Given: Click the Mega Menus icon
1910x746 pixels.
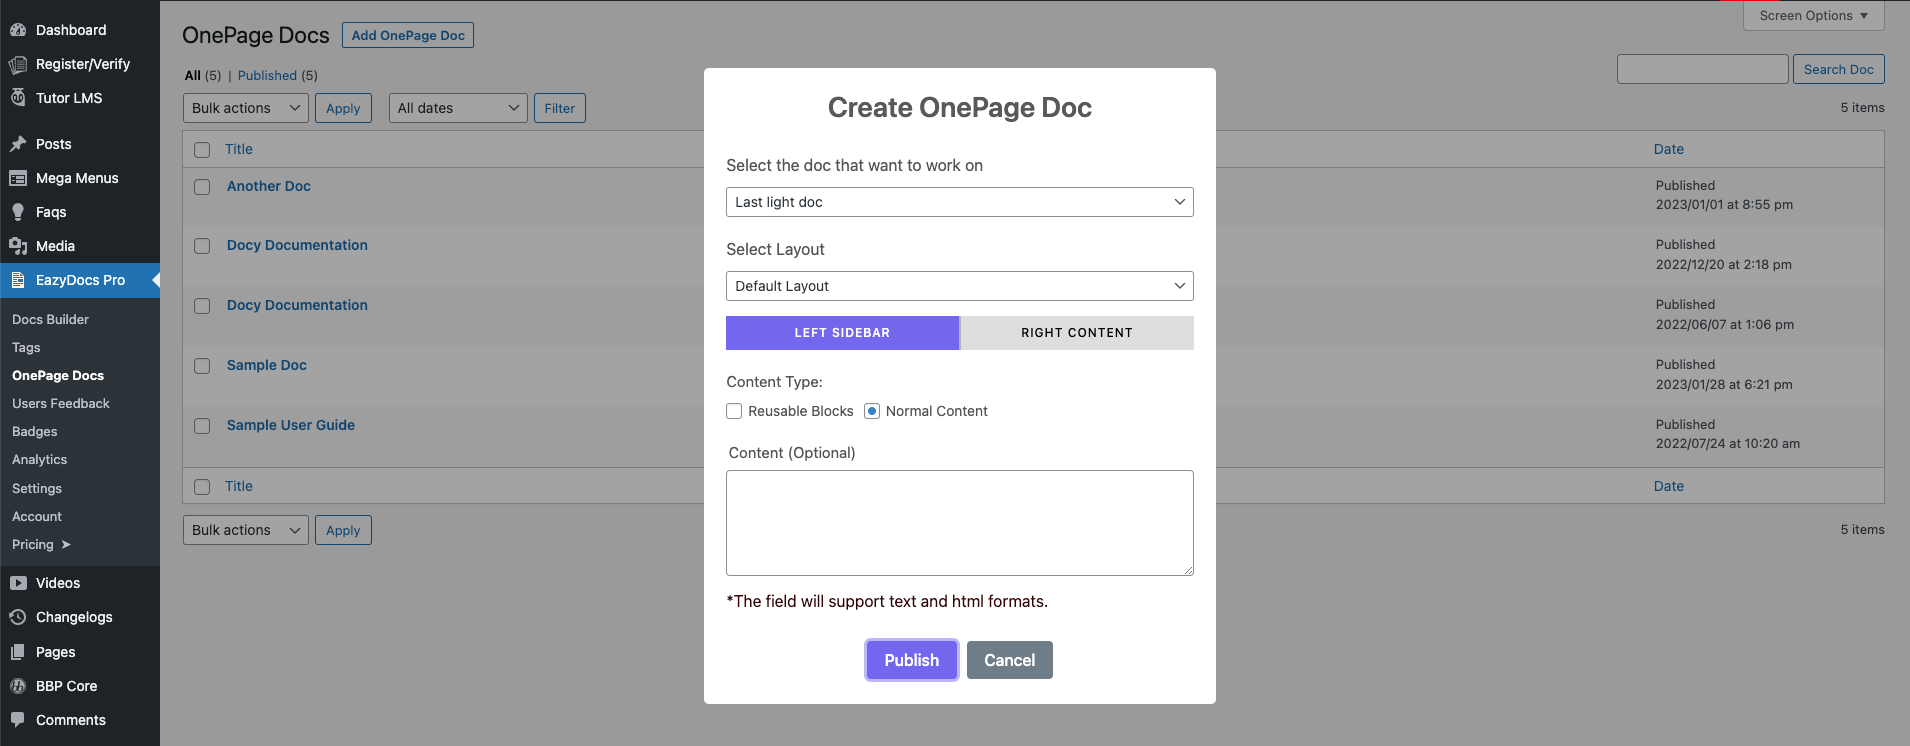Looking at the screenshot, I should [x=18, y=178].
